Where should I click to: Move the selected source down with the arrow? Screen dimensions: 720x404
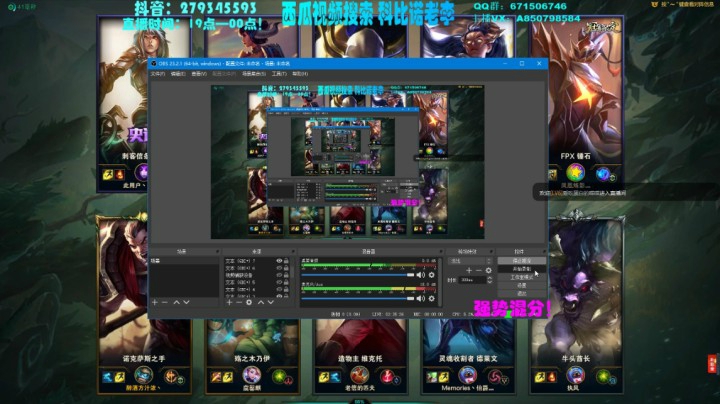[x=270, y=303]
